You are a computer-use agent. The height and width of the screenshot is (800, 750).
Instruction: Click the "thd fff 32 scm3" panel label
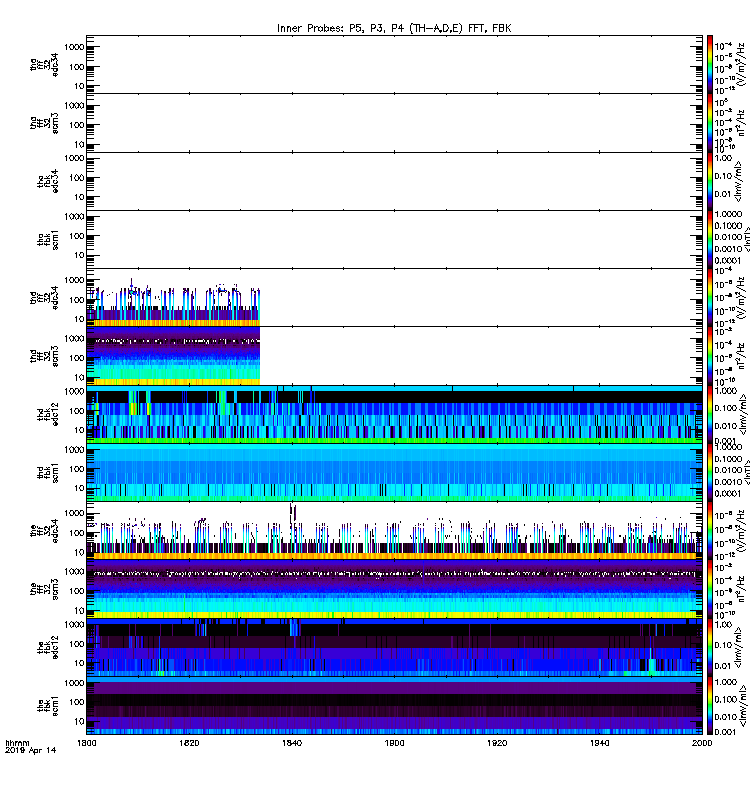[x=44, y=356]
